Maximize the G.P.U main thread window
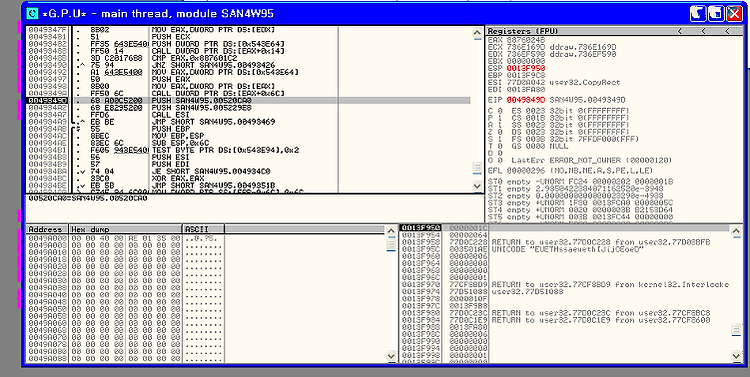This screenshot has width=750, height=377. pyautogui.click(x=716, y=13)
